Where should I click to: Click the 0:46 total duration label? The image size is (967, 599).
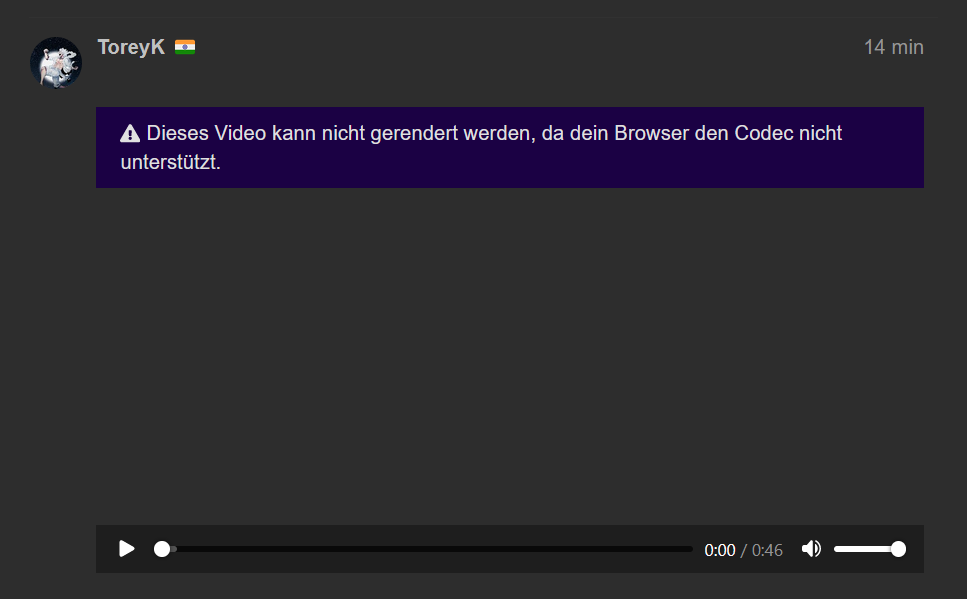pyautogui.click(x=767, y=550)
